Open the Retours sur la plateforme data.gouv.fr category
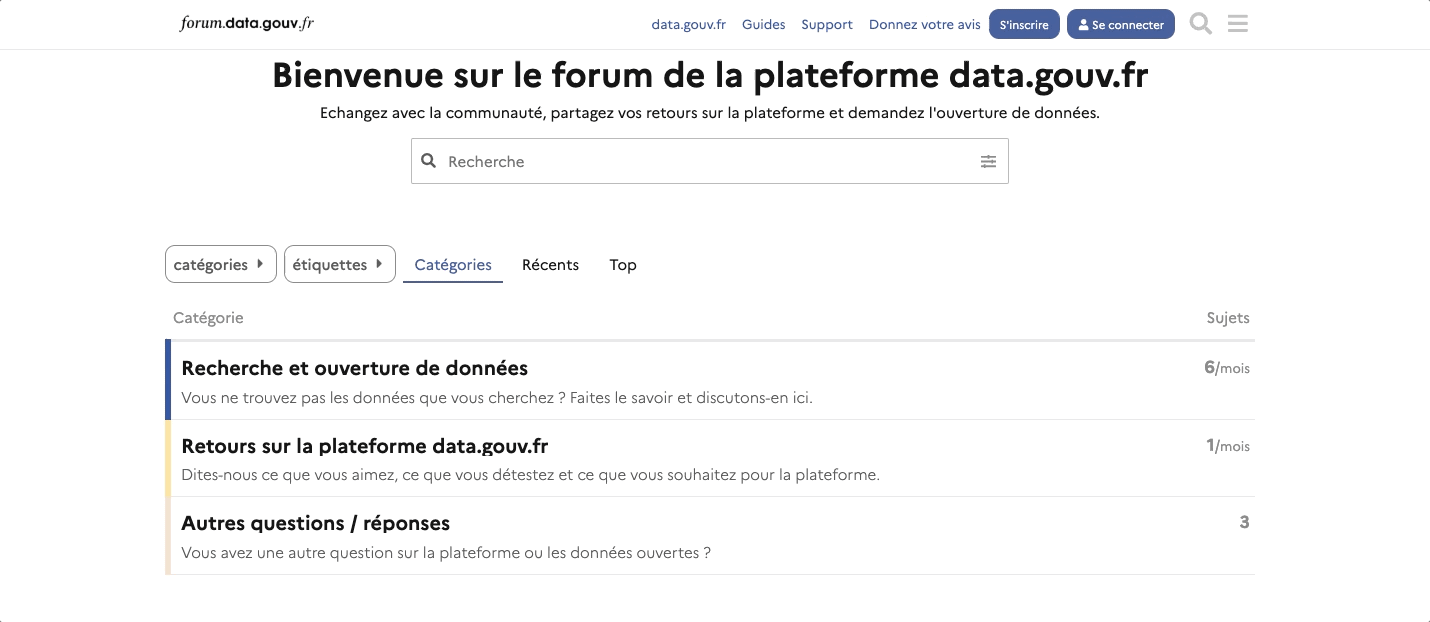 tap(364, 446)
